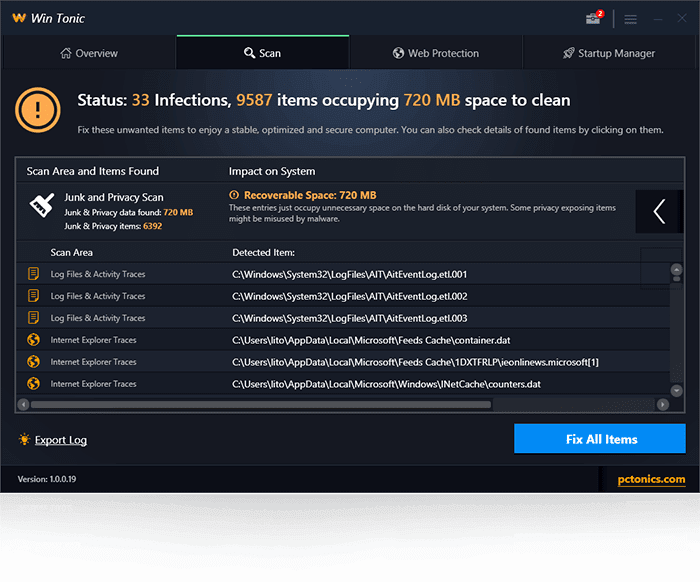Click the Recoverable Space: 720 MB text
The width and height of the screenshot is (700, 582).
pyautogui.click(x=310, y=195)
